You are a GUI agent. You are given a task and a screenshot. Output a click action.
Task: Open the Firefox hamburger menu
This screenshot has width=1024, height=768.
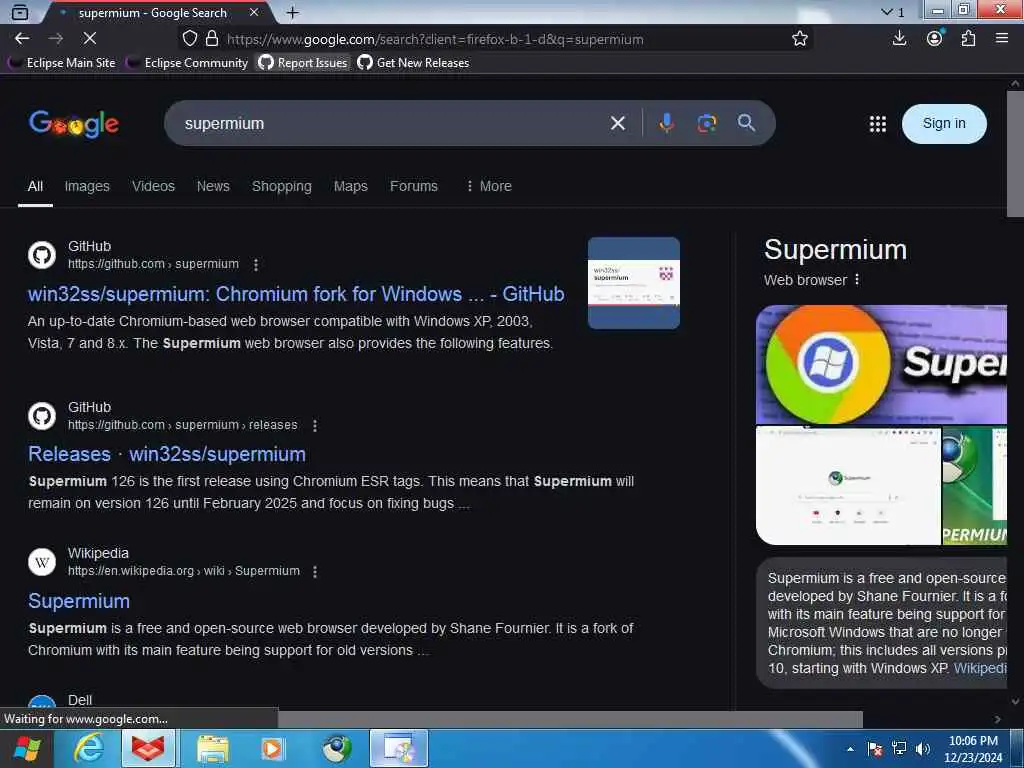pyautogui.click(x=1002, y=39)
